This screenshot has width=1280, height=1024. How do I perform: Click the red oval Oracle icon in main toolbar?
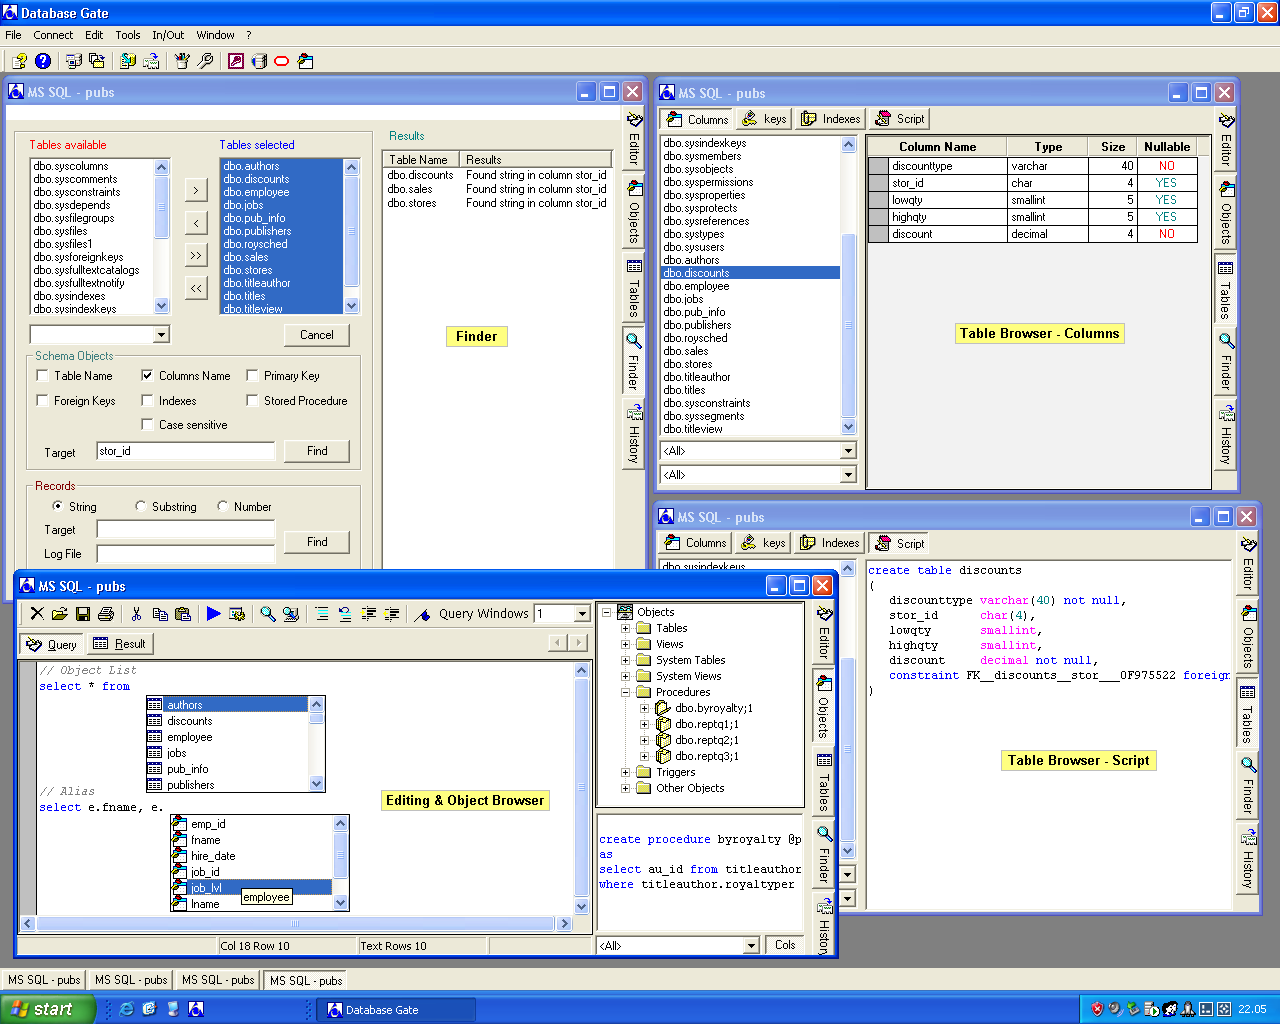282,61
